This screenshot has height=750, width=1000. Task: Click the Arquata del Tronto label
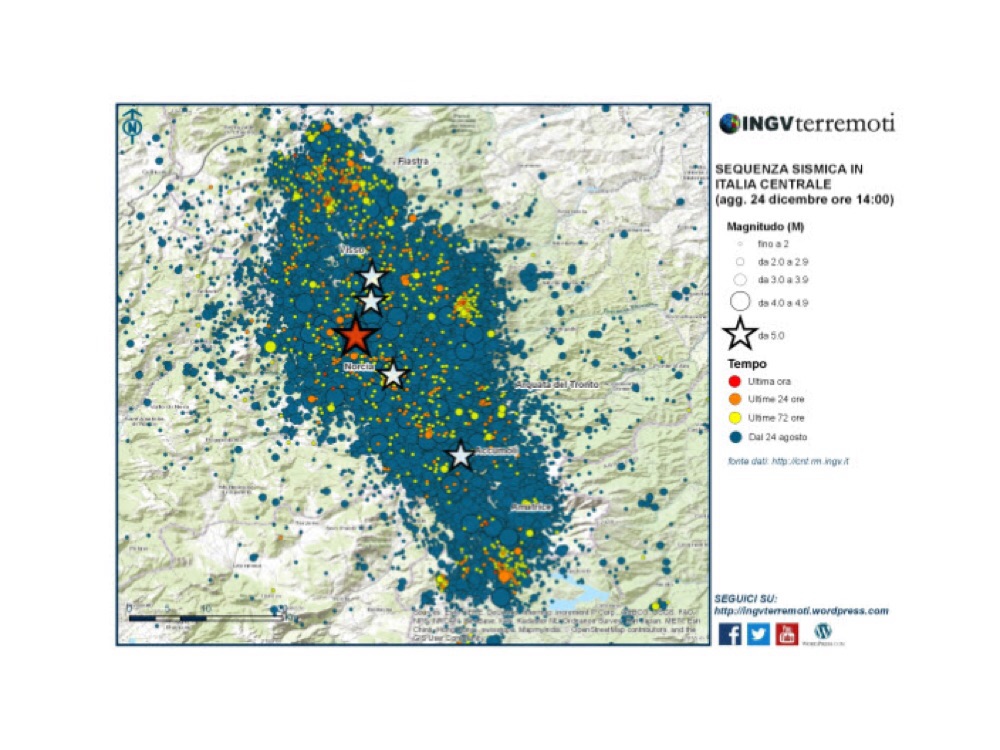tap(558, 385)
